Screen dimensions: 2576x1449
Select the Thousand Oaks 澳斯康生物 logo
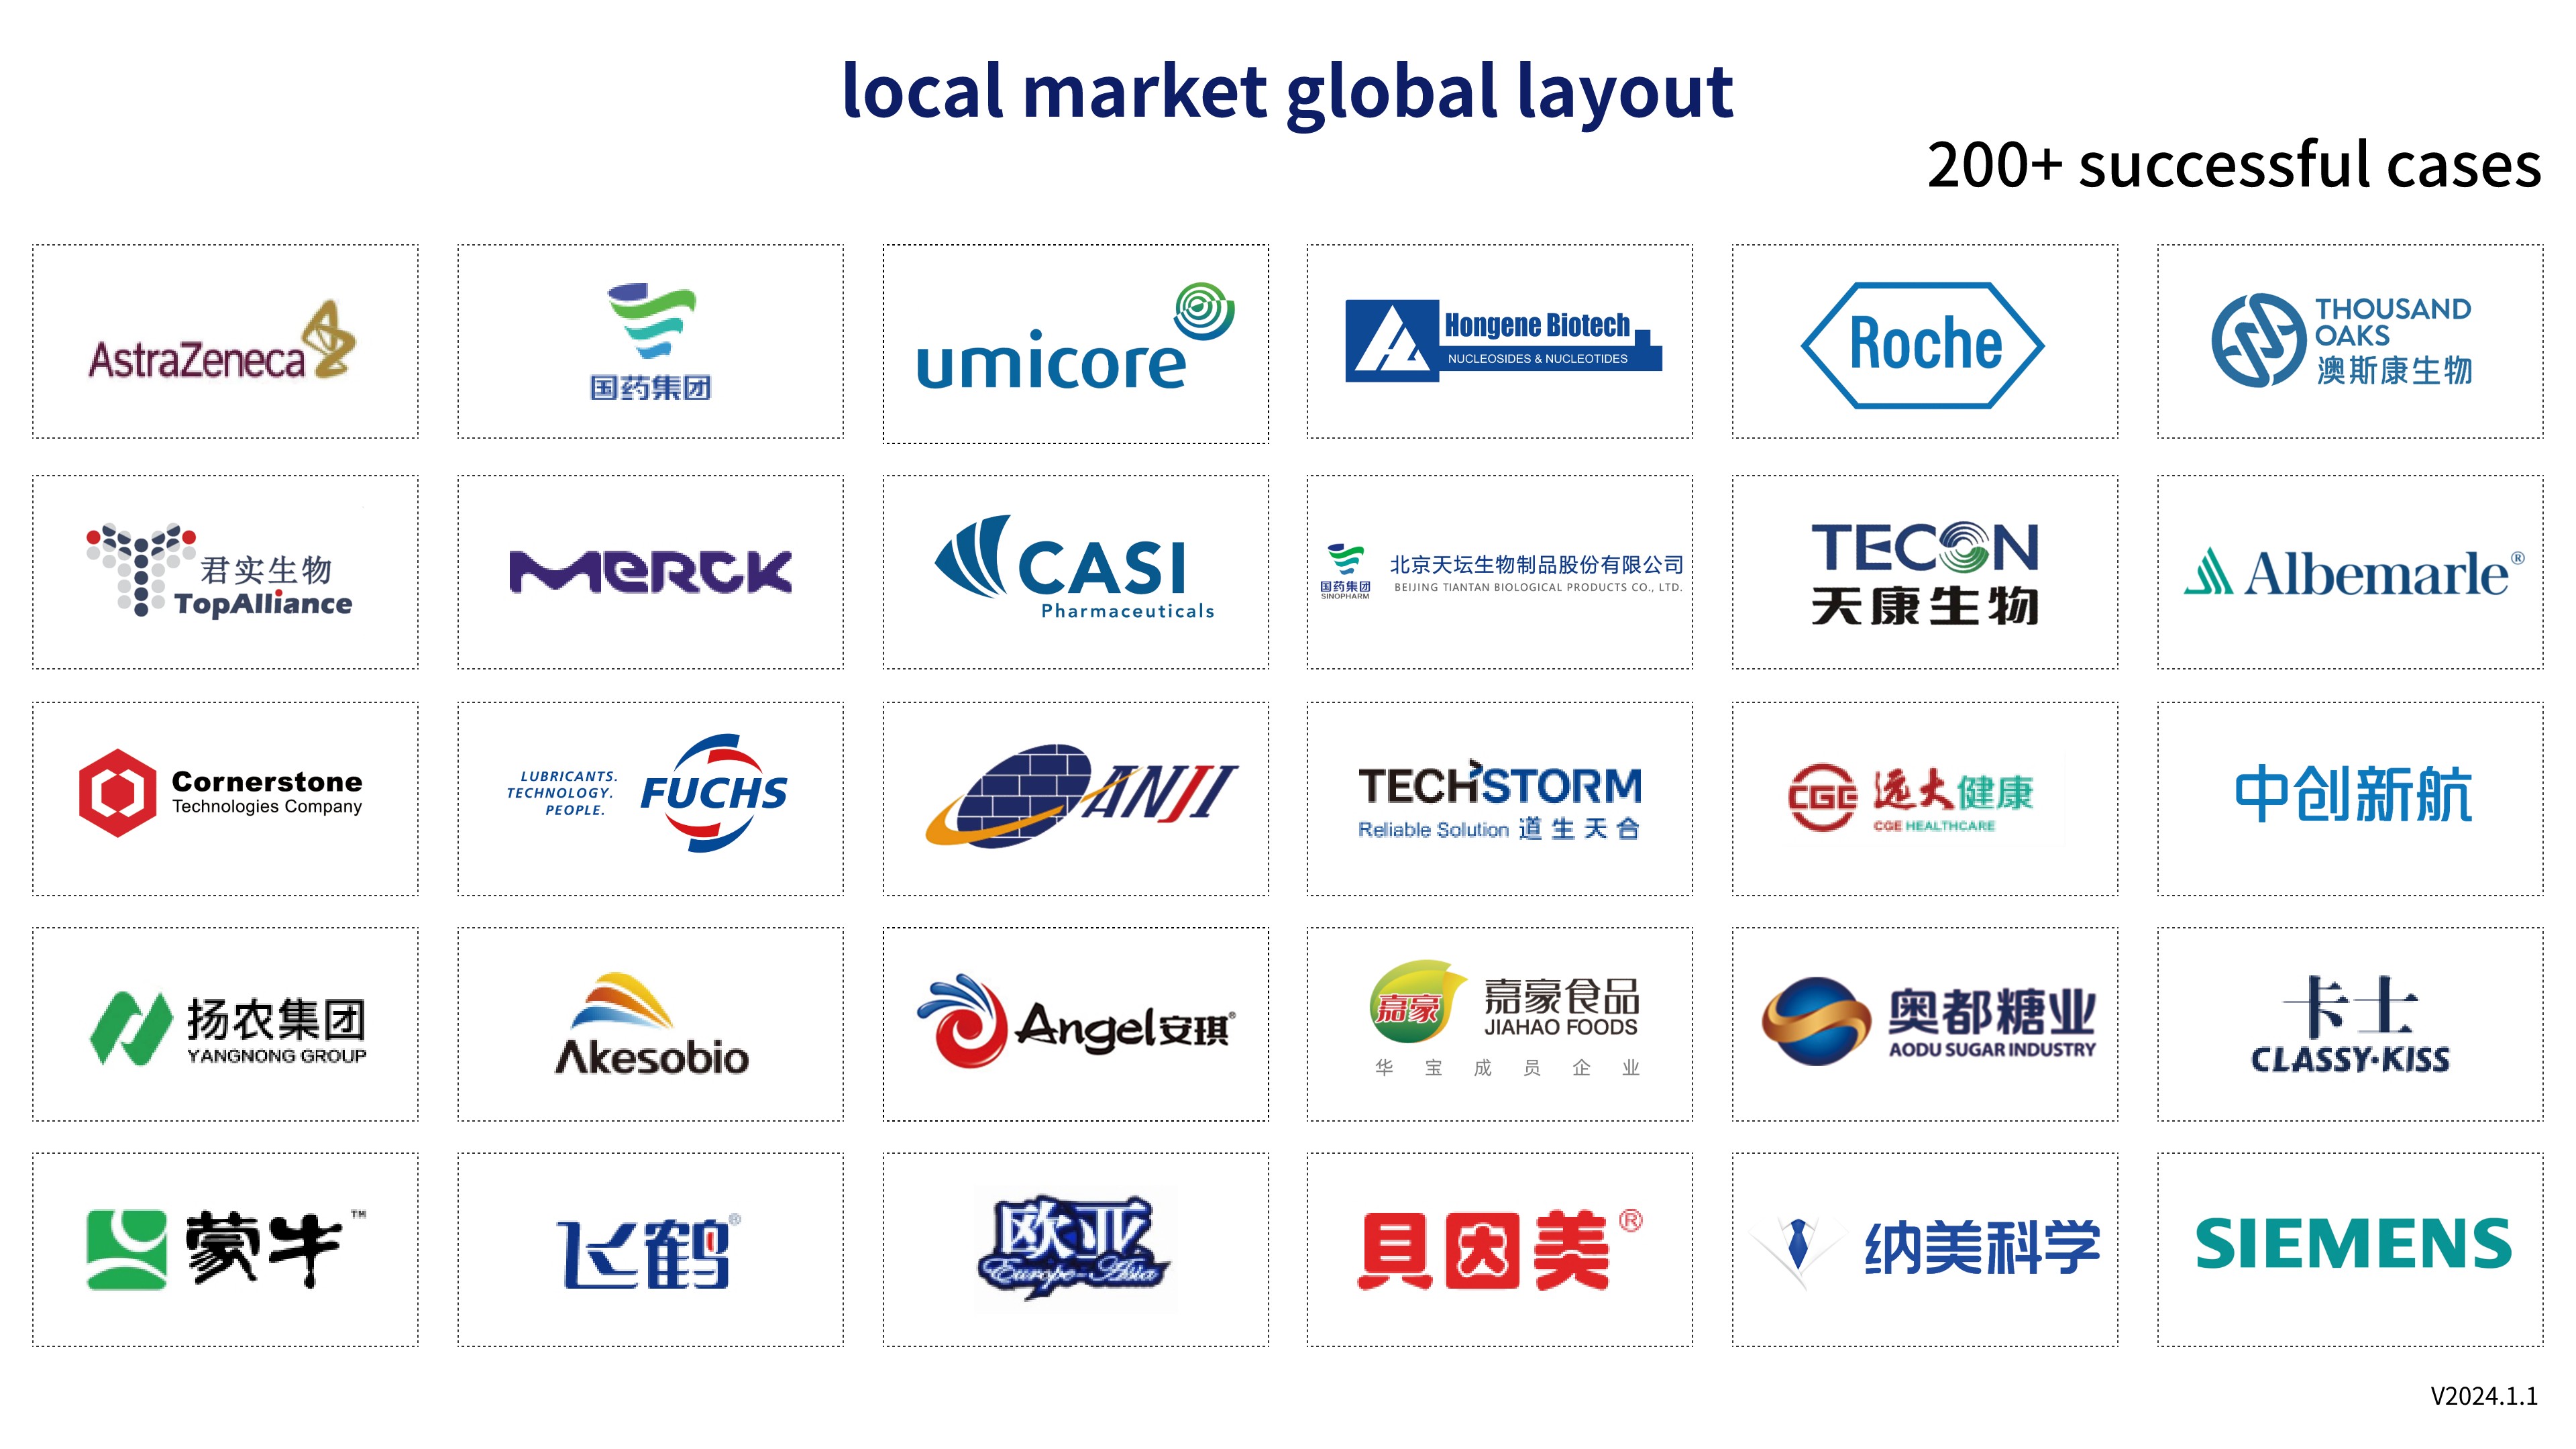[2342, 341]
